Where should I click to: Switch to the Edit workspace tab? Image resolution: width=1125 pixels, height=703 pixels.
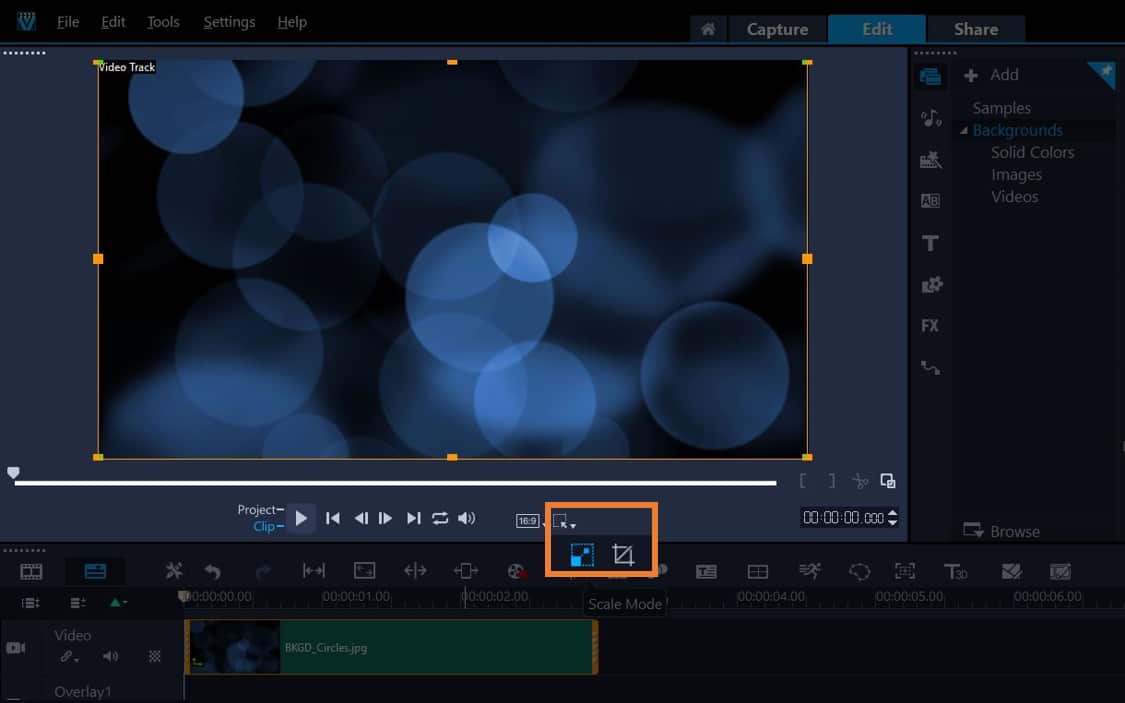coord(877,29)
